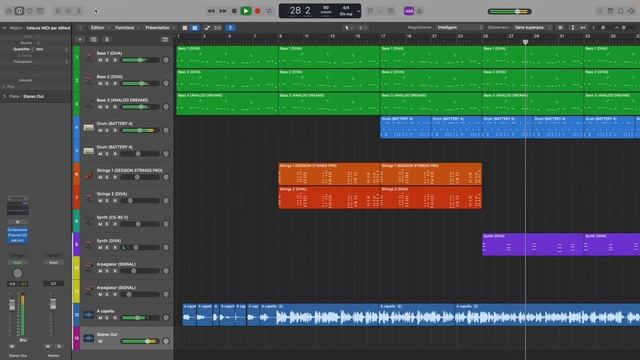The image size is (640, 360).
Task: Select the grid view button in tracks menu bar
Action: click(x=185, y=28)
